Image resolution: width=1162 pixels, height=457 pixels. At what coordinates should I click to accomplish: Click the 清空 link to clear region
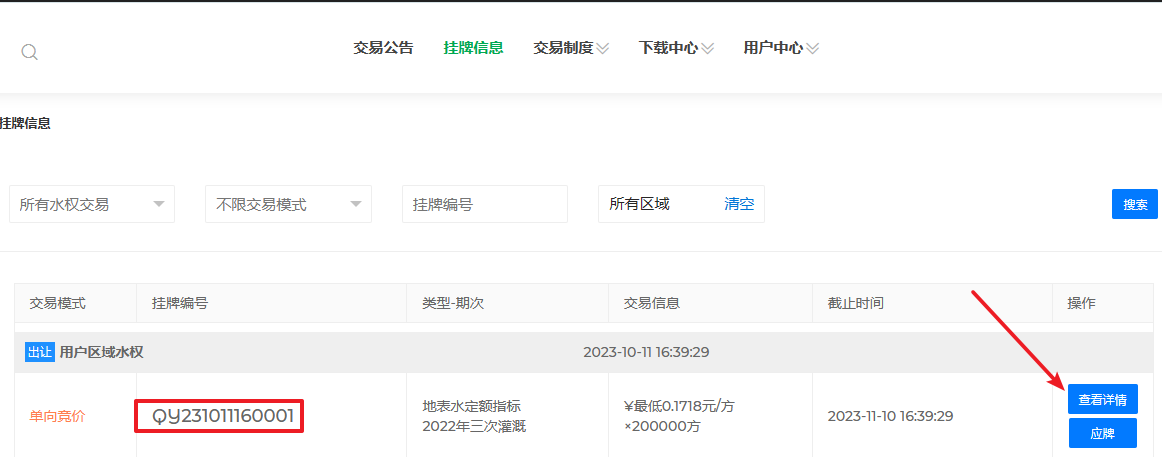point(739,204)
